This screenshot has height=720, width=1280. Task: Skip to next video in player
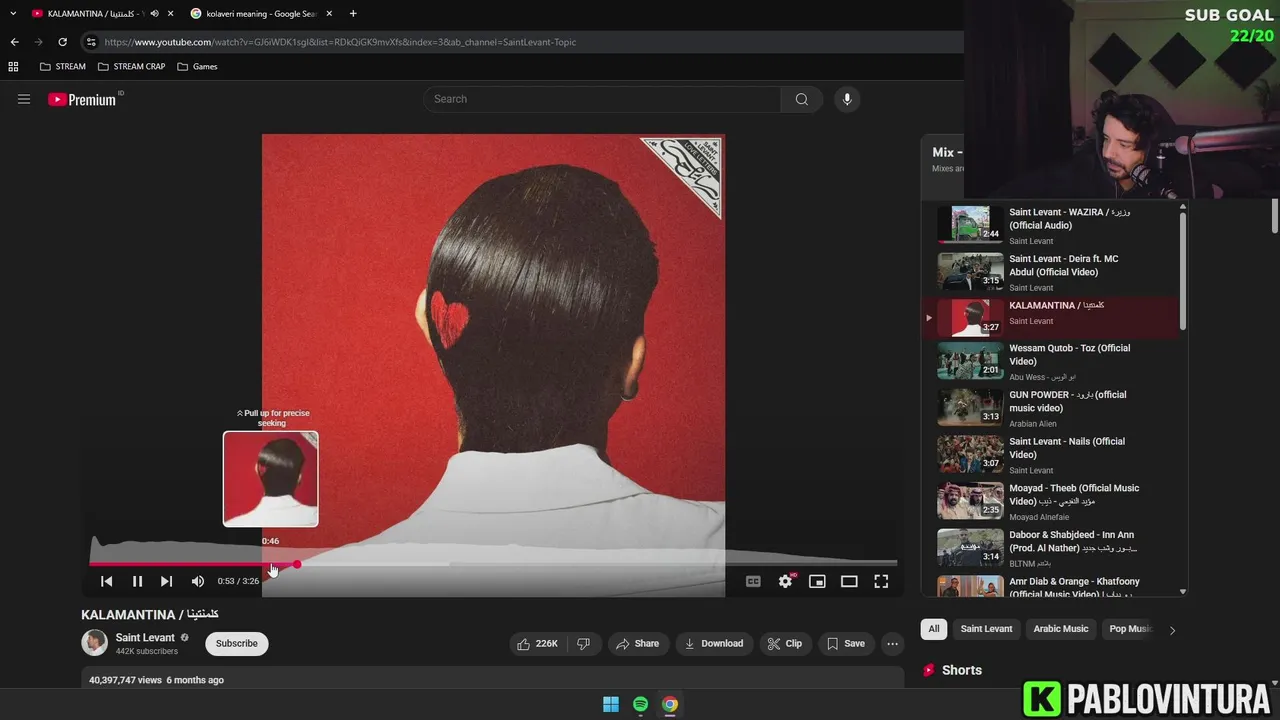coord(166,581)
